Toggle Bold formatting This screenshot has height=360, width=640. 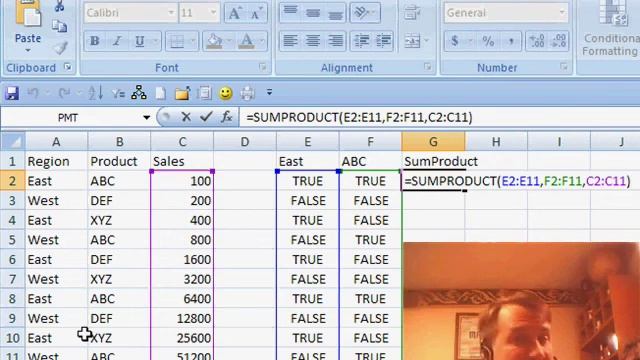pos(94,41)
